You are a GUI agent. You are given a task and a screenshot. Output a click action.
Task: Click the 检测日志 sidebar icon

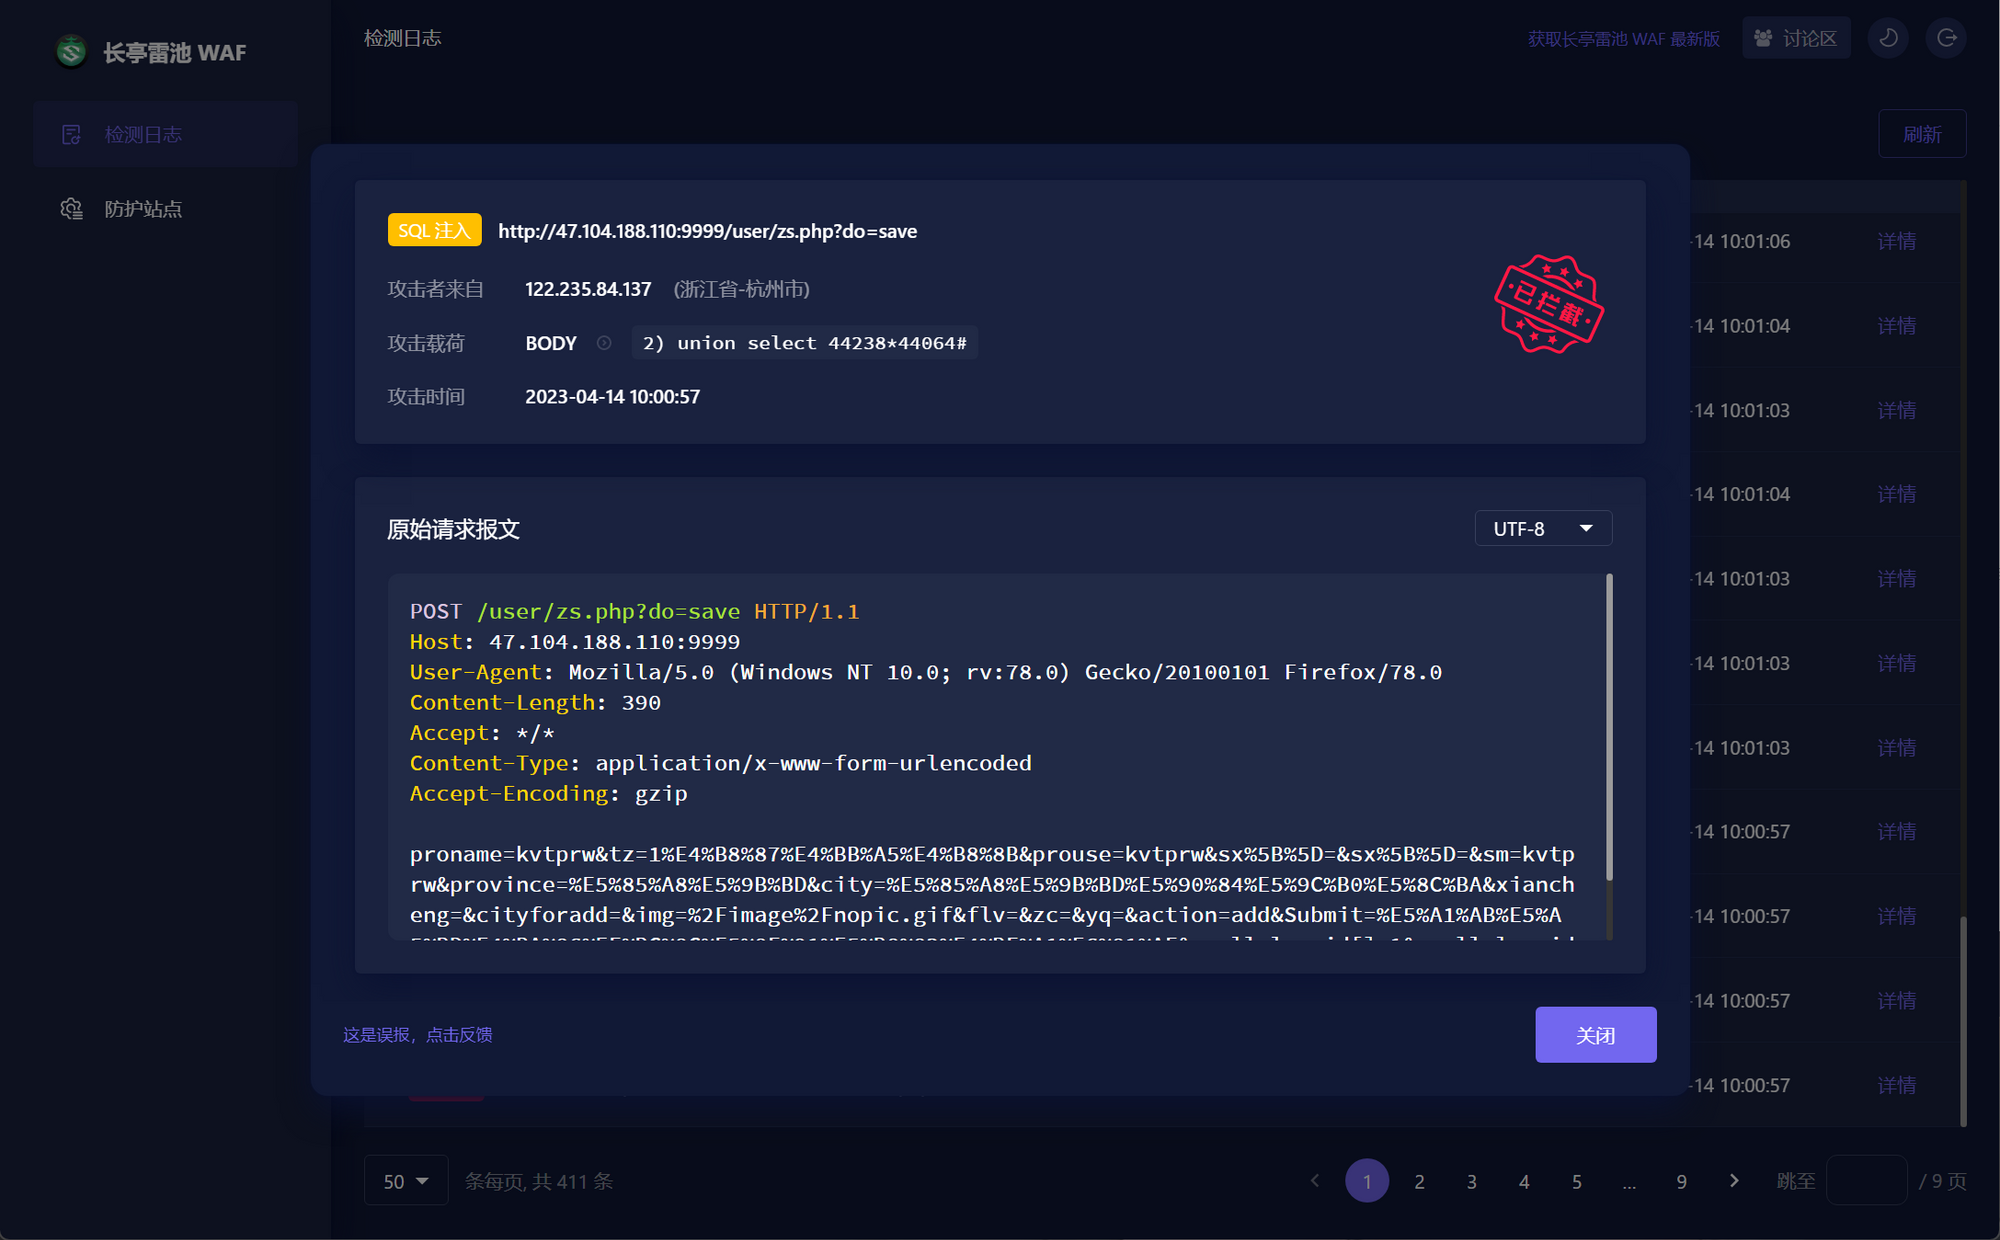coord(71,134)
